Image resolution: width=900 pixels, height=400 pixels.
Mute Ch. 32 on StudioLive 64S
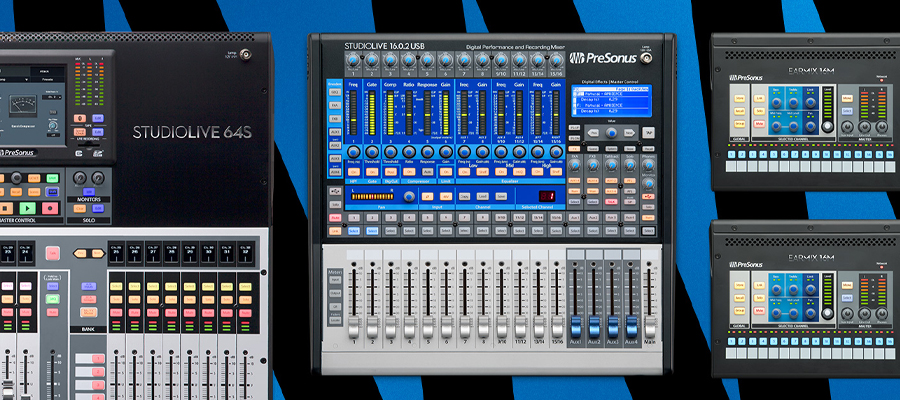point(245,313)
